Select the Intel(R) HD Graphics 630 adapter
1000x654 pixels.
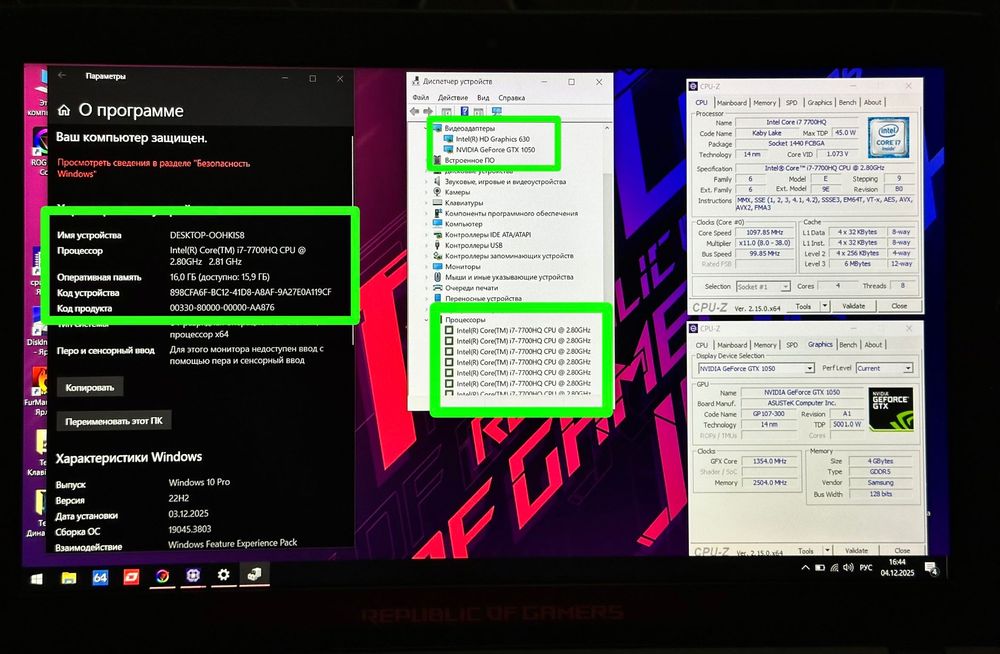coord(492,139)
